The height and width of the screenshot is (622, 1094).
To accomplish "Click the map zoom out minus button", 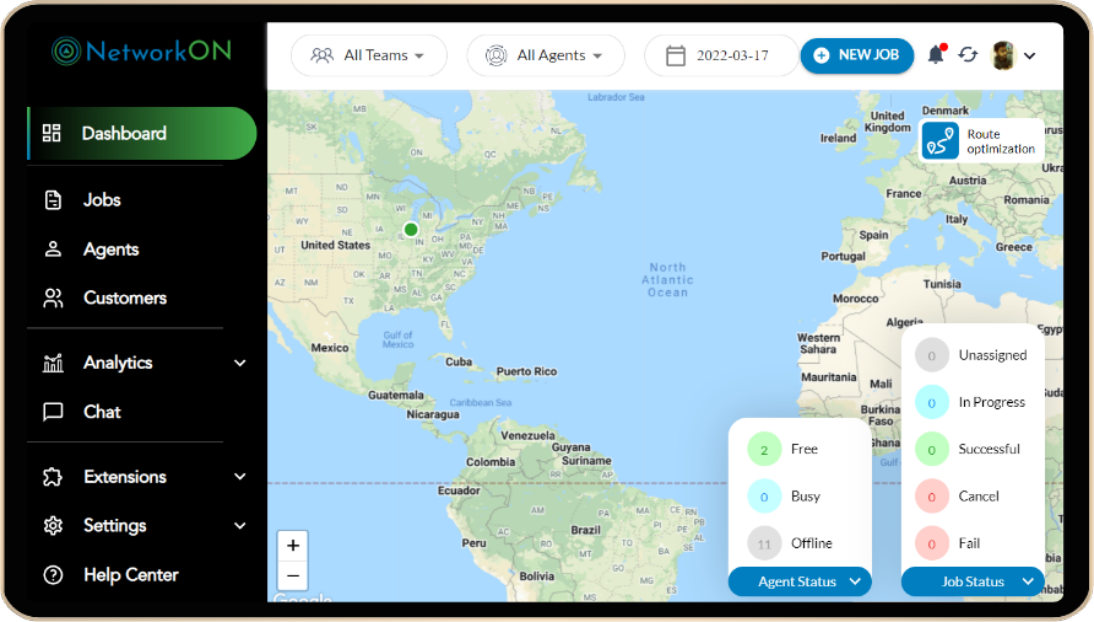I will [293, 576].
